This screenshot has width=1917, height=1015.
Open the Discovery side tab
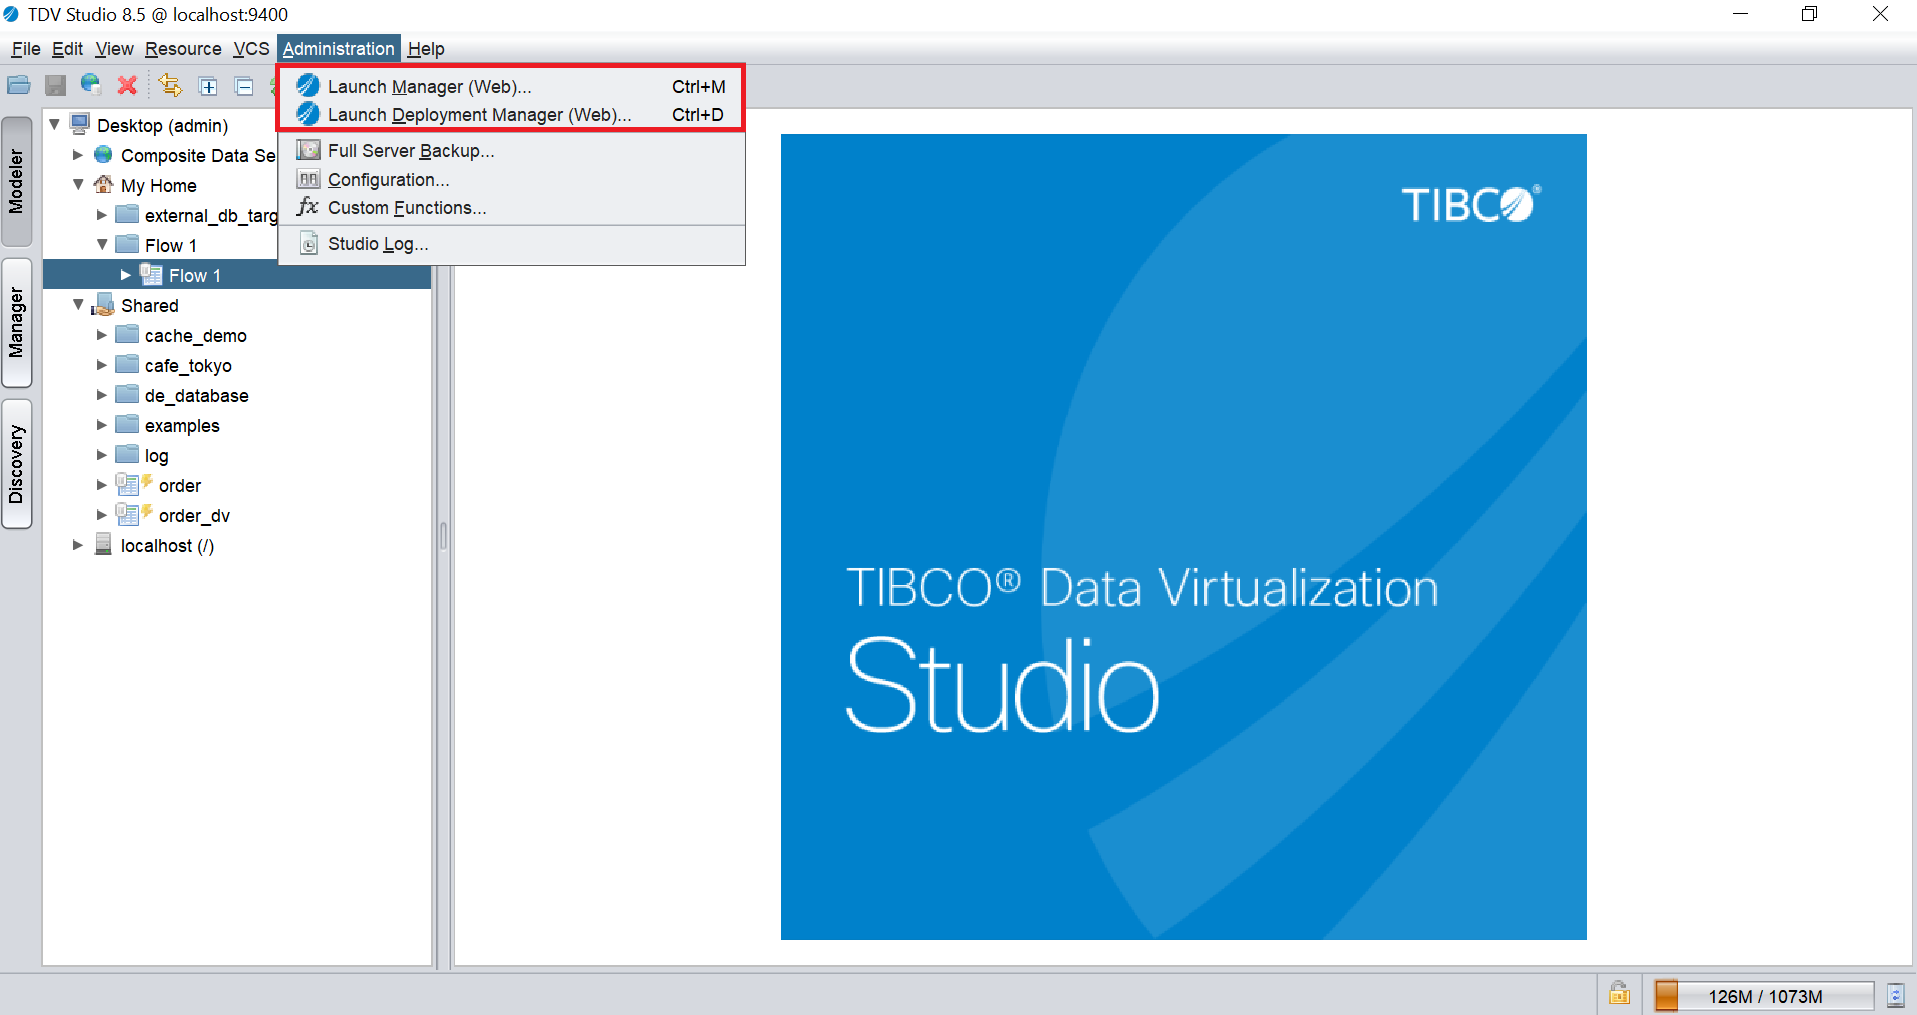click(17, 464)
